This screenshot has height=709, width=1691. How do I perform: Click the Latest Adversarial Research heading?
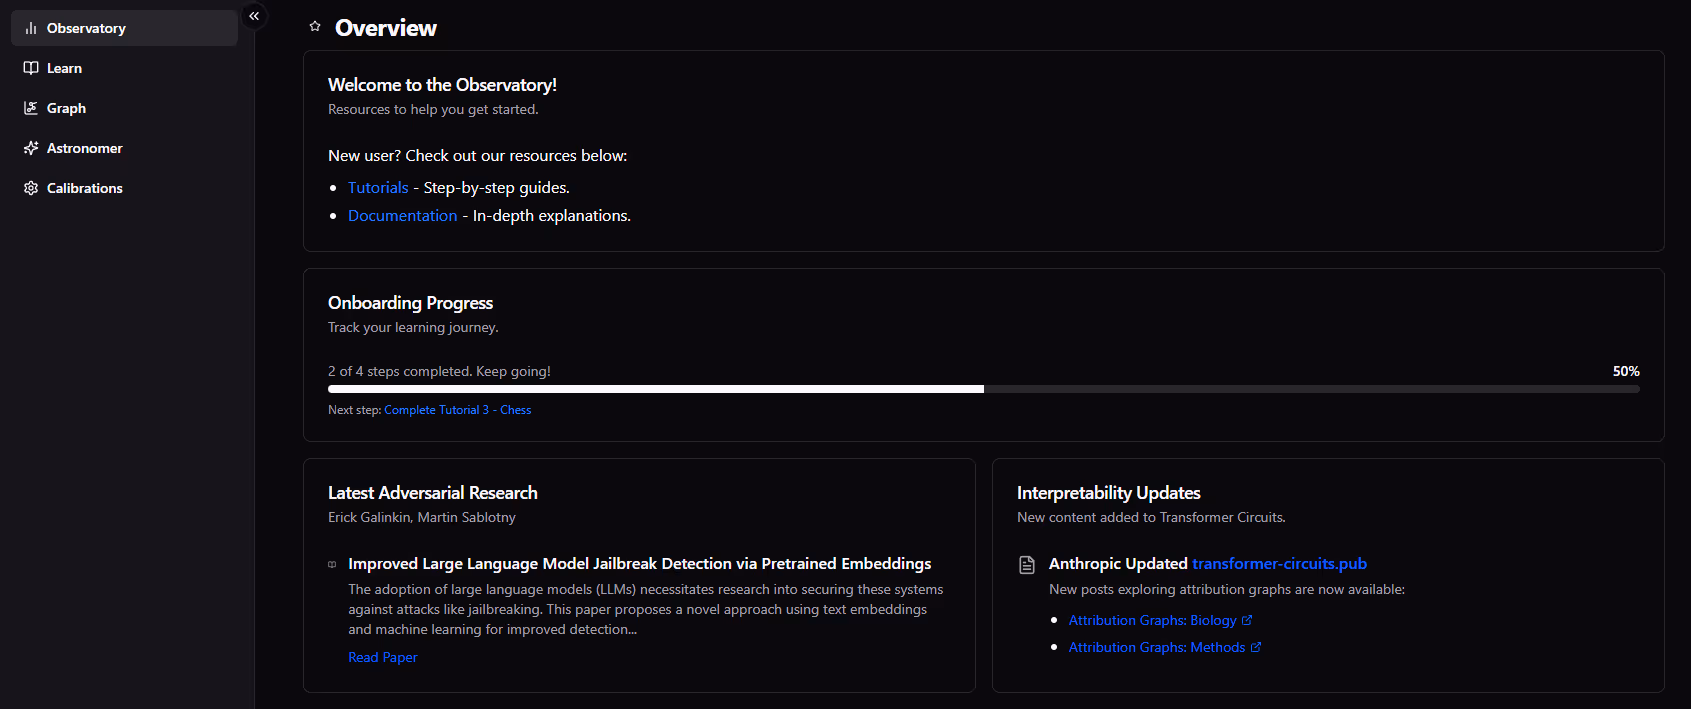[x=432, y=493]
